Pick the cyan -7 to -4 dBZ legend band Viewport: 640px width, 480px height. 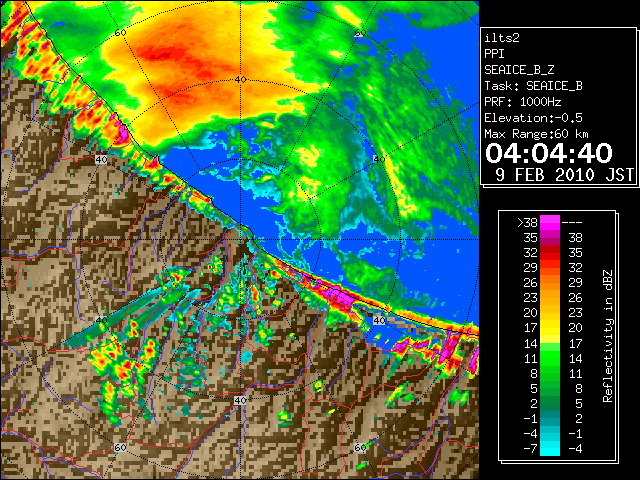click(x=550, y=449)
